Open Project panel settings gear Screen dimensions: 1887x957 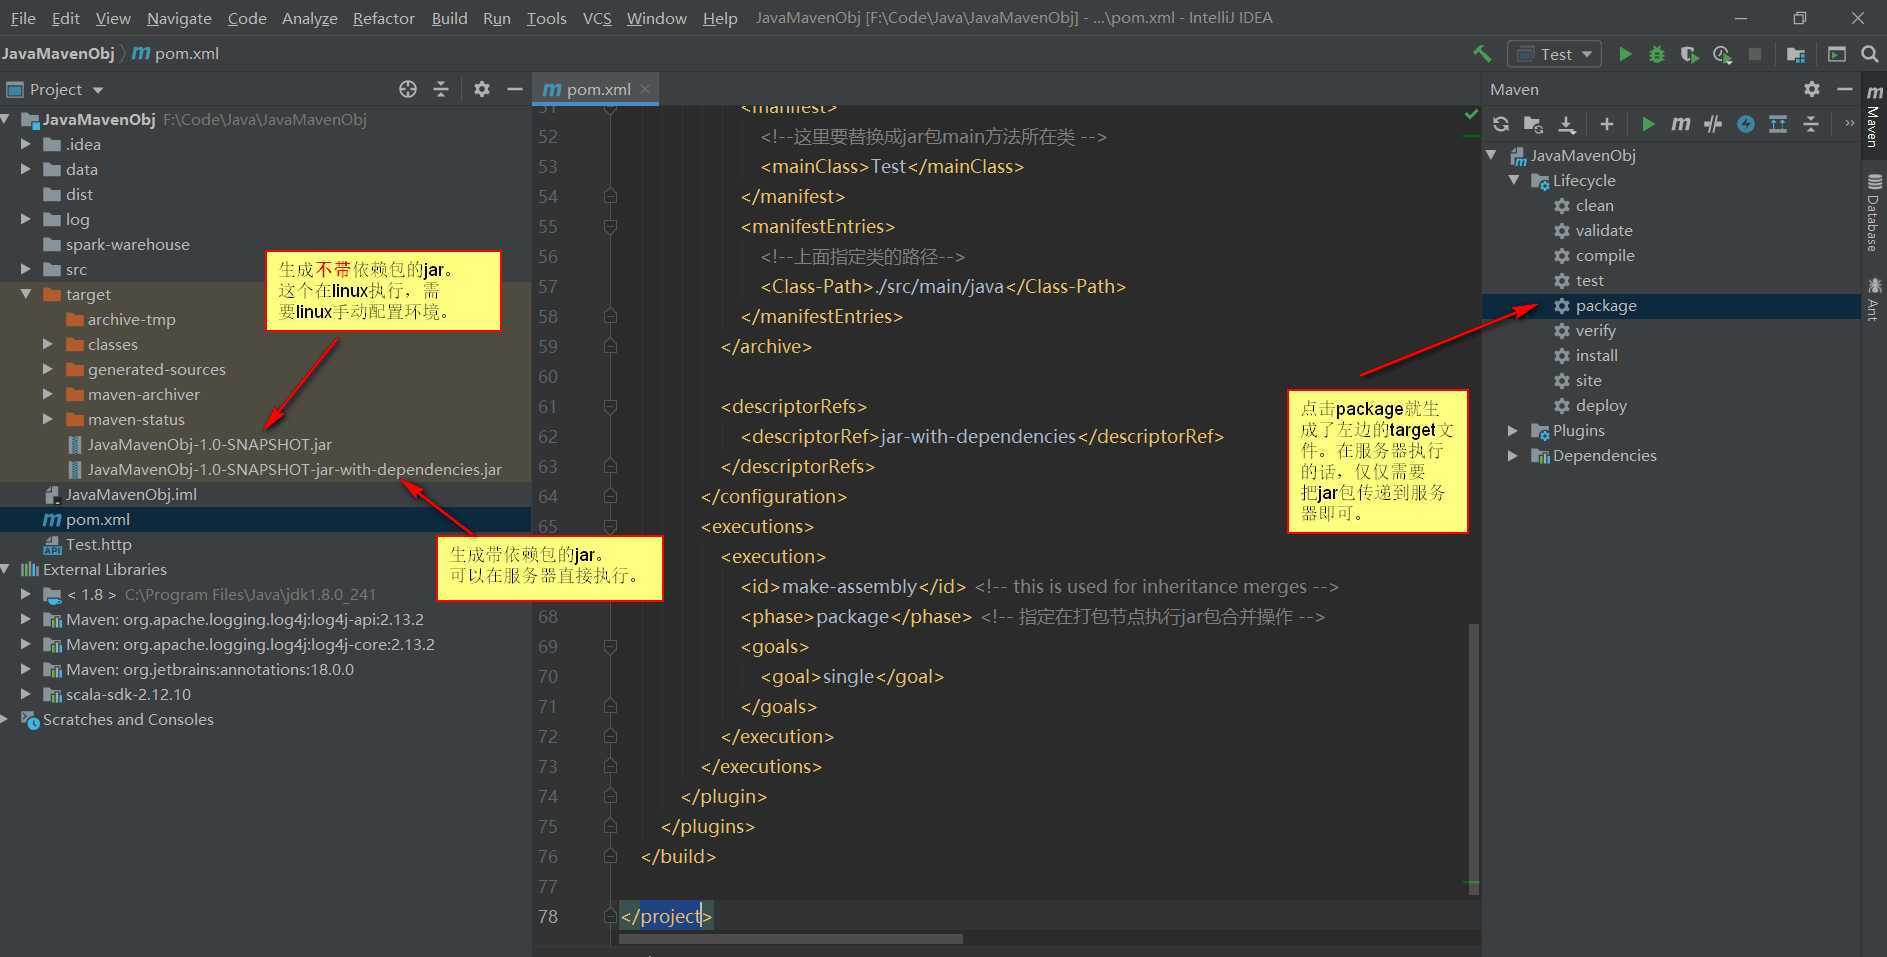pyautogui.click(x=482, y=89)
